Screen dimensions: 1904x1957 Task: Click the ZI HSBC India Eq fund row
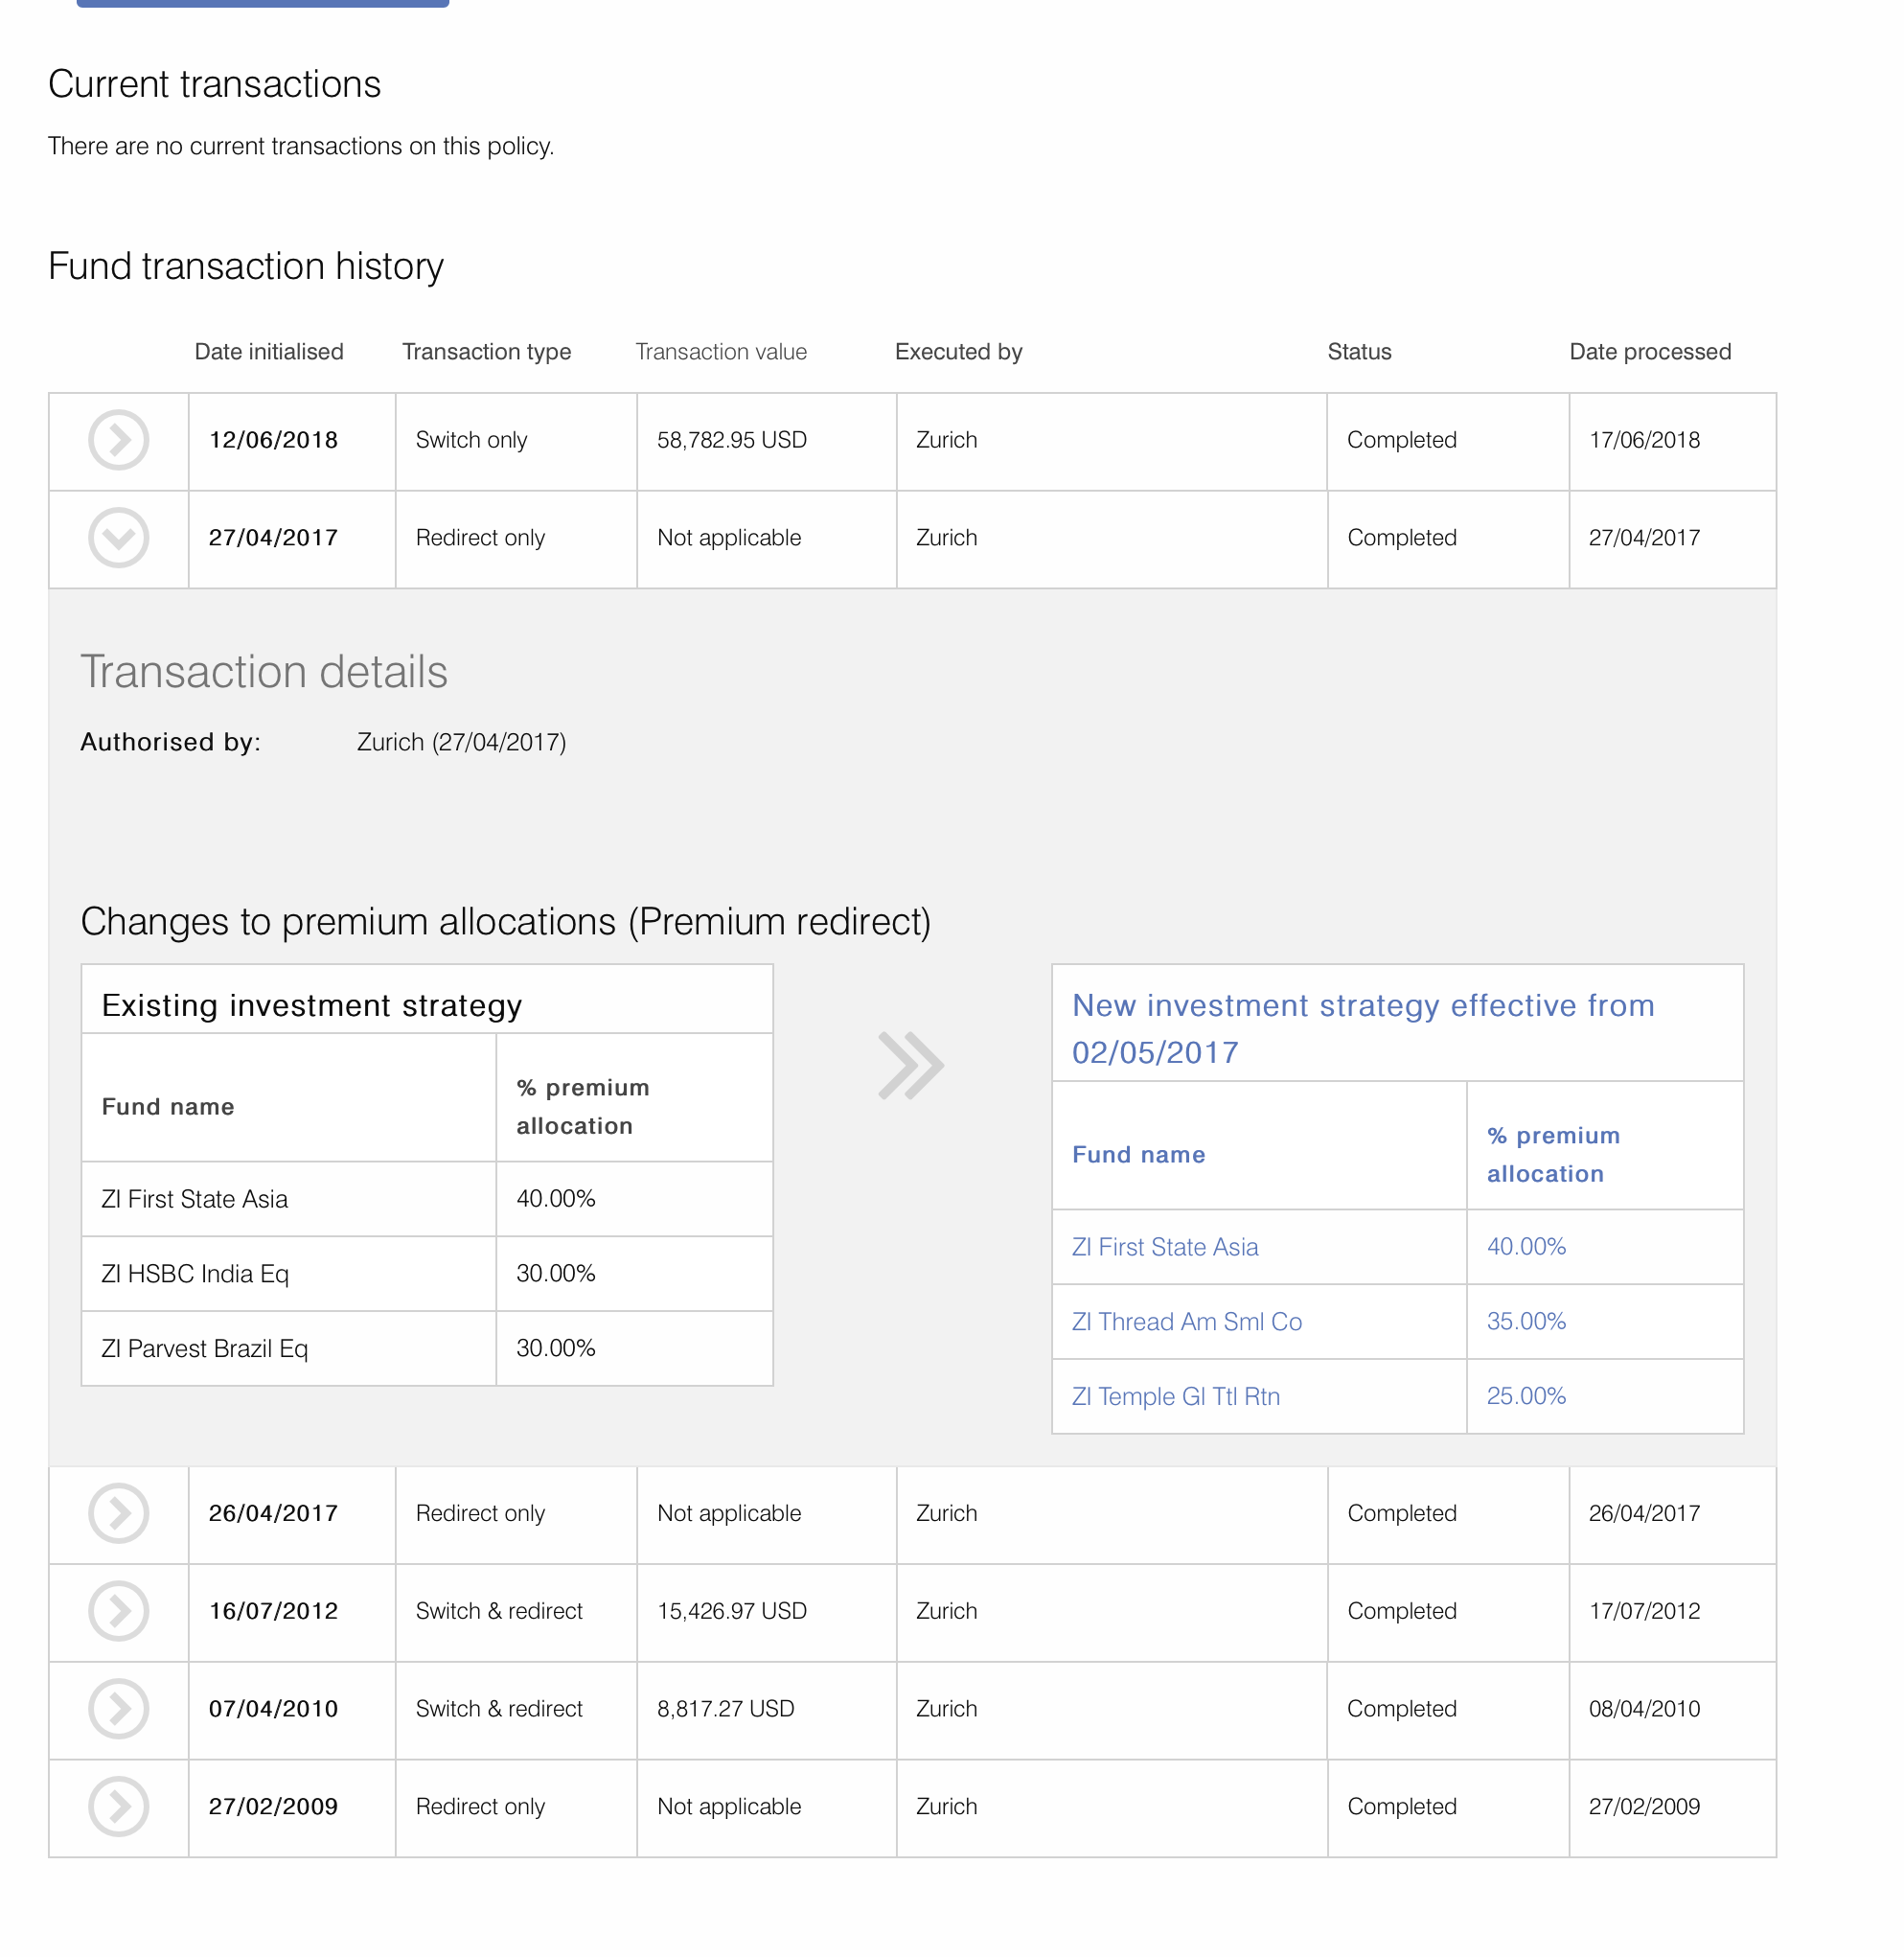tap(427, 1273)
